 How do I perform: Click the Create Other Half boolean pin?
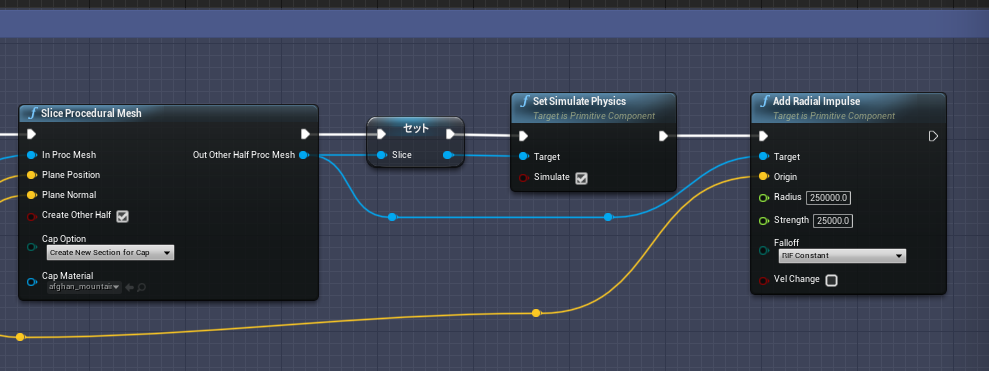pos(32,216)
